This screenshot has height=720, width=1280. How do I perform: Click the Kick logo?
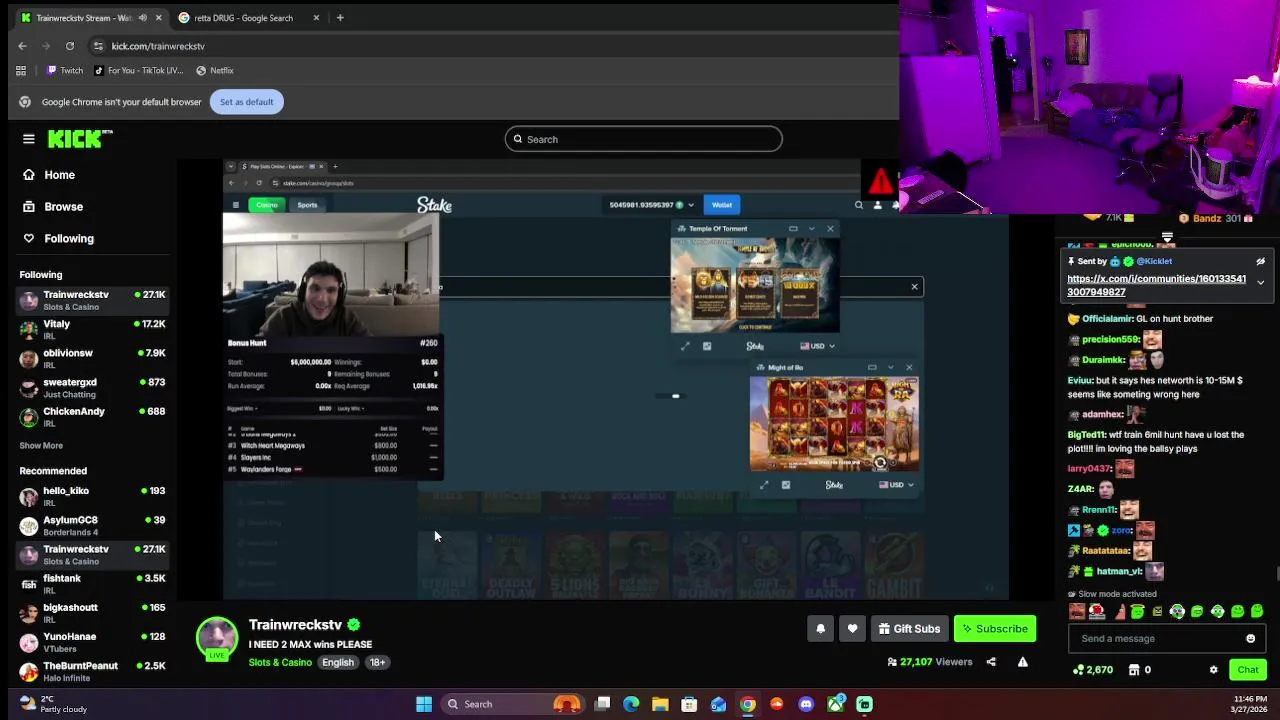click(80, 139)
